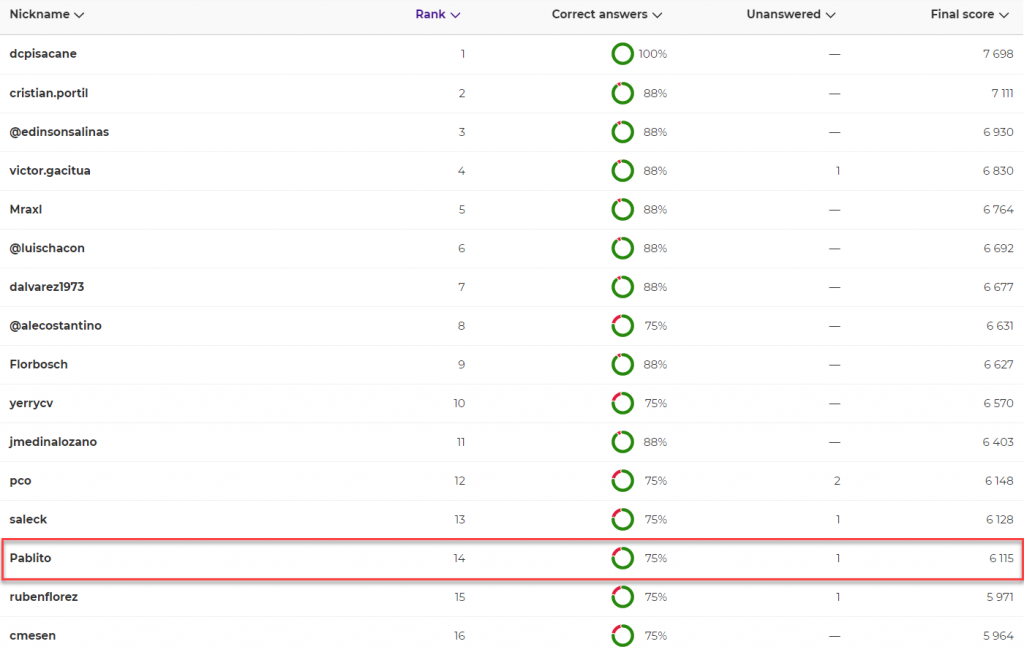This screenshot has height=655, width=1024.
Task: Click rank 10 cell for yerrycv
Action: (x=459, y=404)
